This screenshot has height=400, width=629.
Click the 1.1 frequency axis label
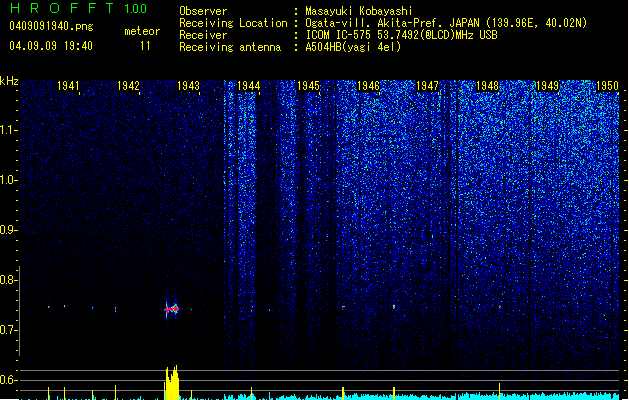8,130
